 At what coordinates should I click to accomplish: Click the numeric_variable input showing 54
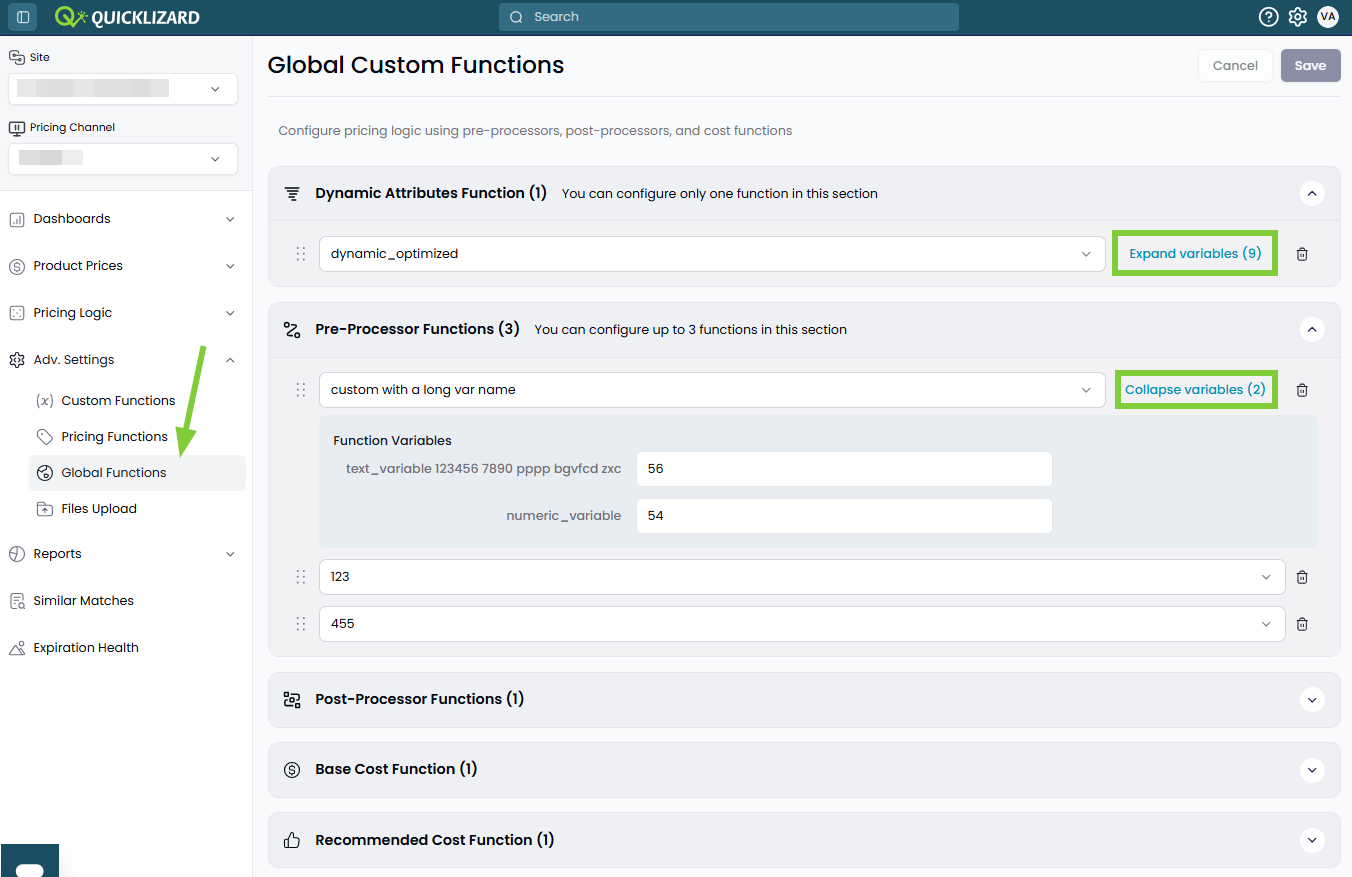844,516
